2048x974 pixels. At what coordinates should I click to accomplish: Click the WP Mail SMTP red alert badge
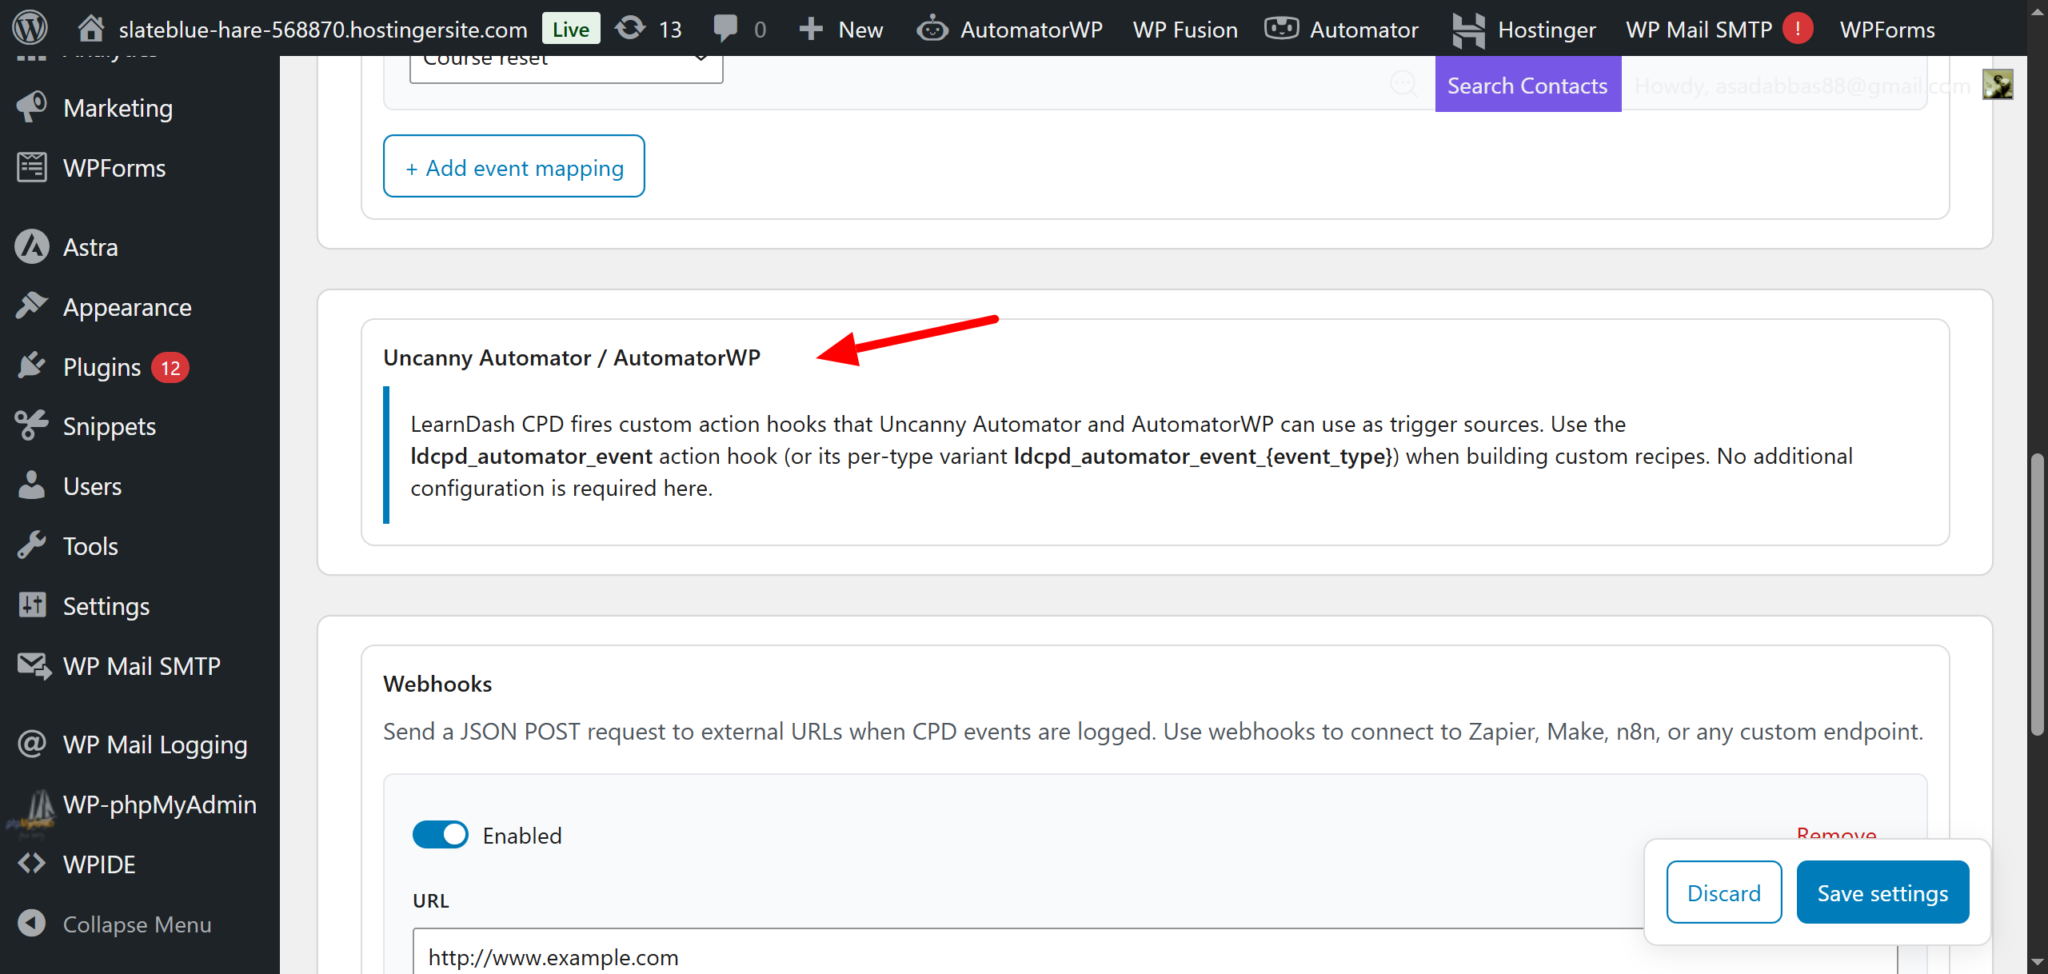coord(1798,29)
